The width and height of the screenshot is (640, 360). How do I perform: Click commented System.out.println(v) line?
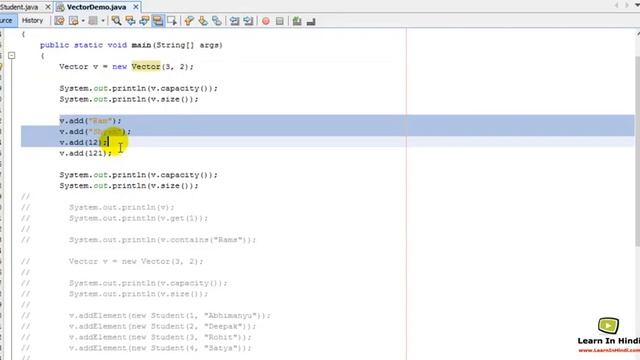122,207
